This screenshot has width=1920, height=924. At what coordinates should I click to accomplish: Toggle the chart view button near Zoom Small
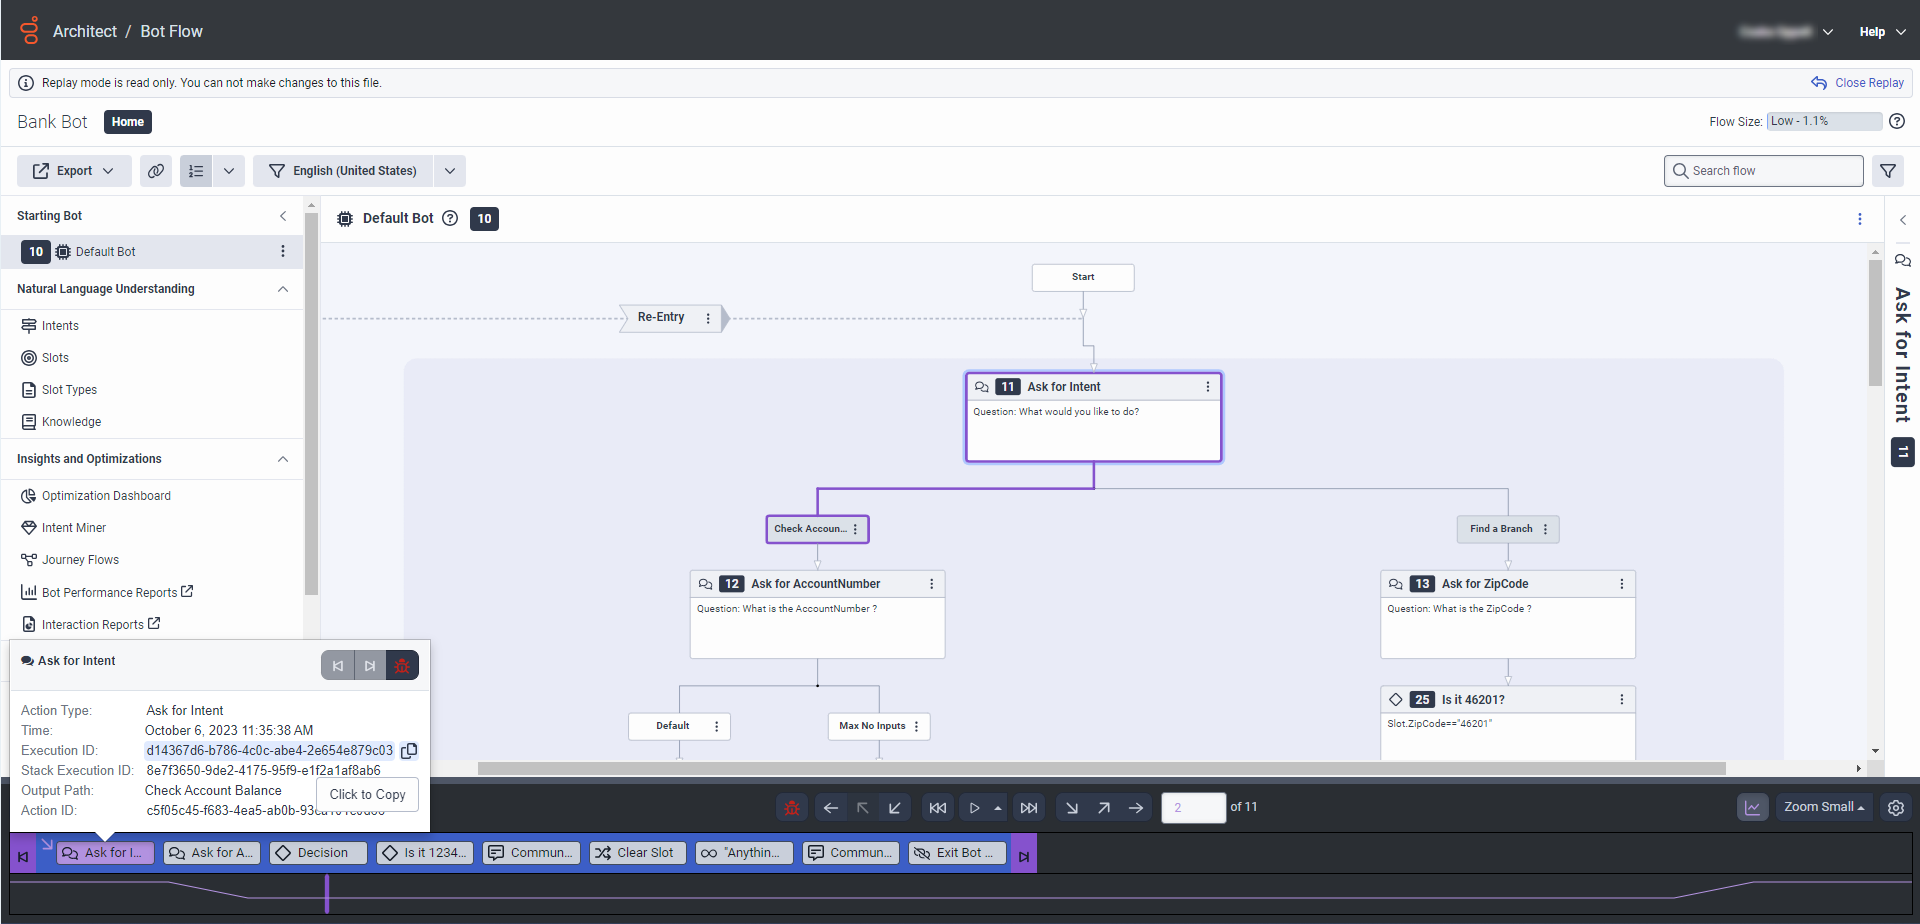pos(1752,808)
